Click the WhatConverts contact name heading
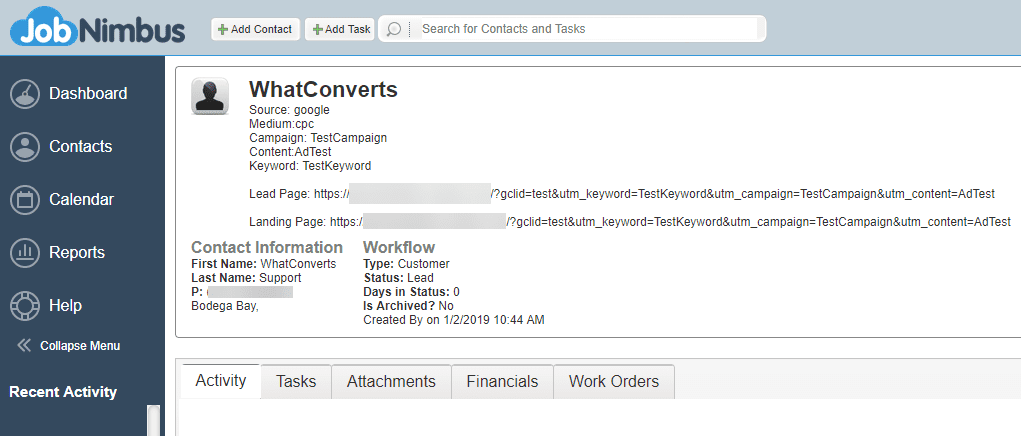Screen dimensions: 1021x436 click(323, 89)
